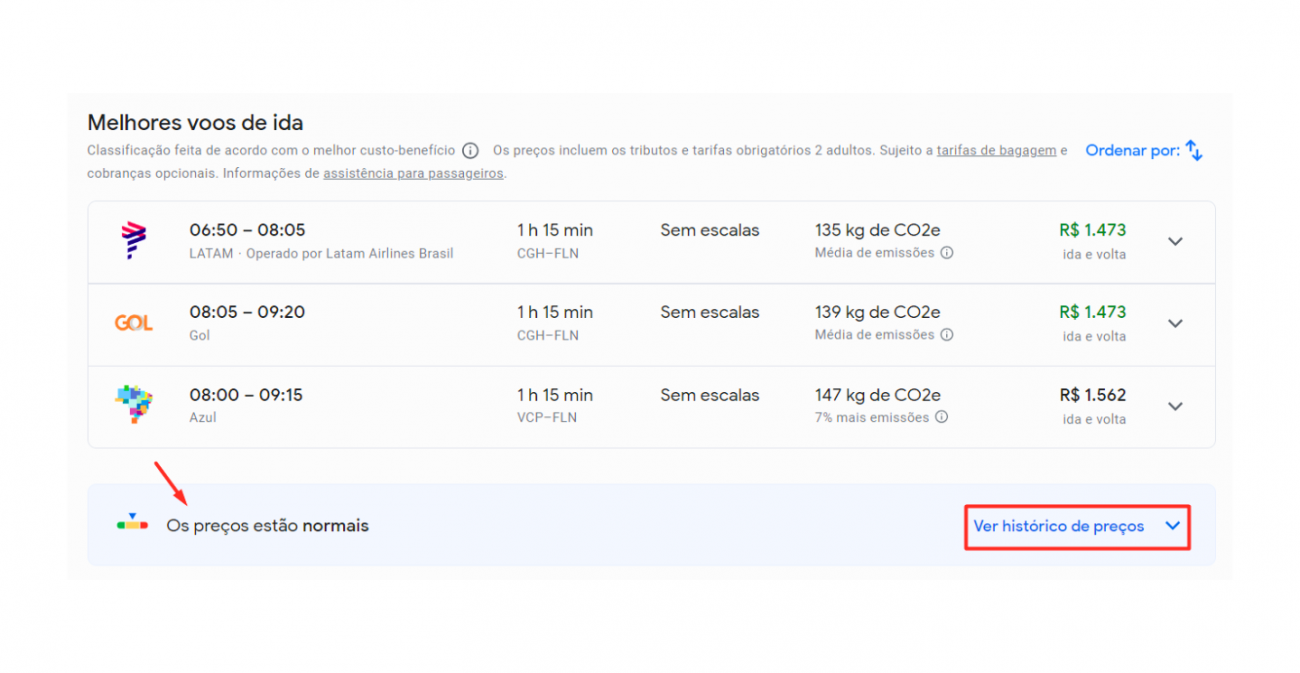The width and height of the screenshot is (1300, 673).
Task: Select the Sem escalas label on the Azul flight
Action: pyautogui.click(x=709, y=395)
